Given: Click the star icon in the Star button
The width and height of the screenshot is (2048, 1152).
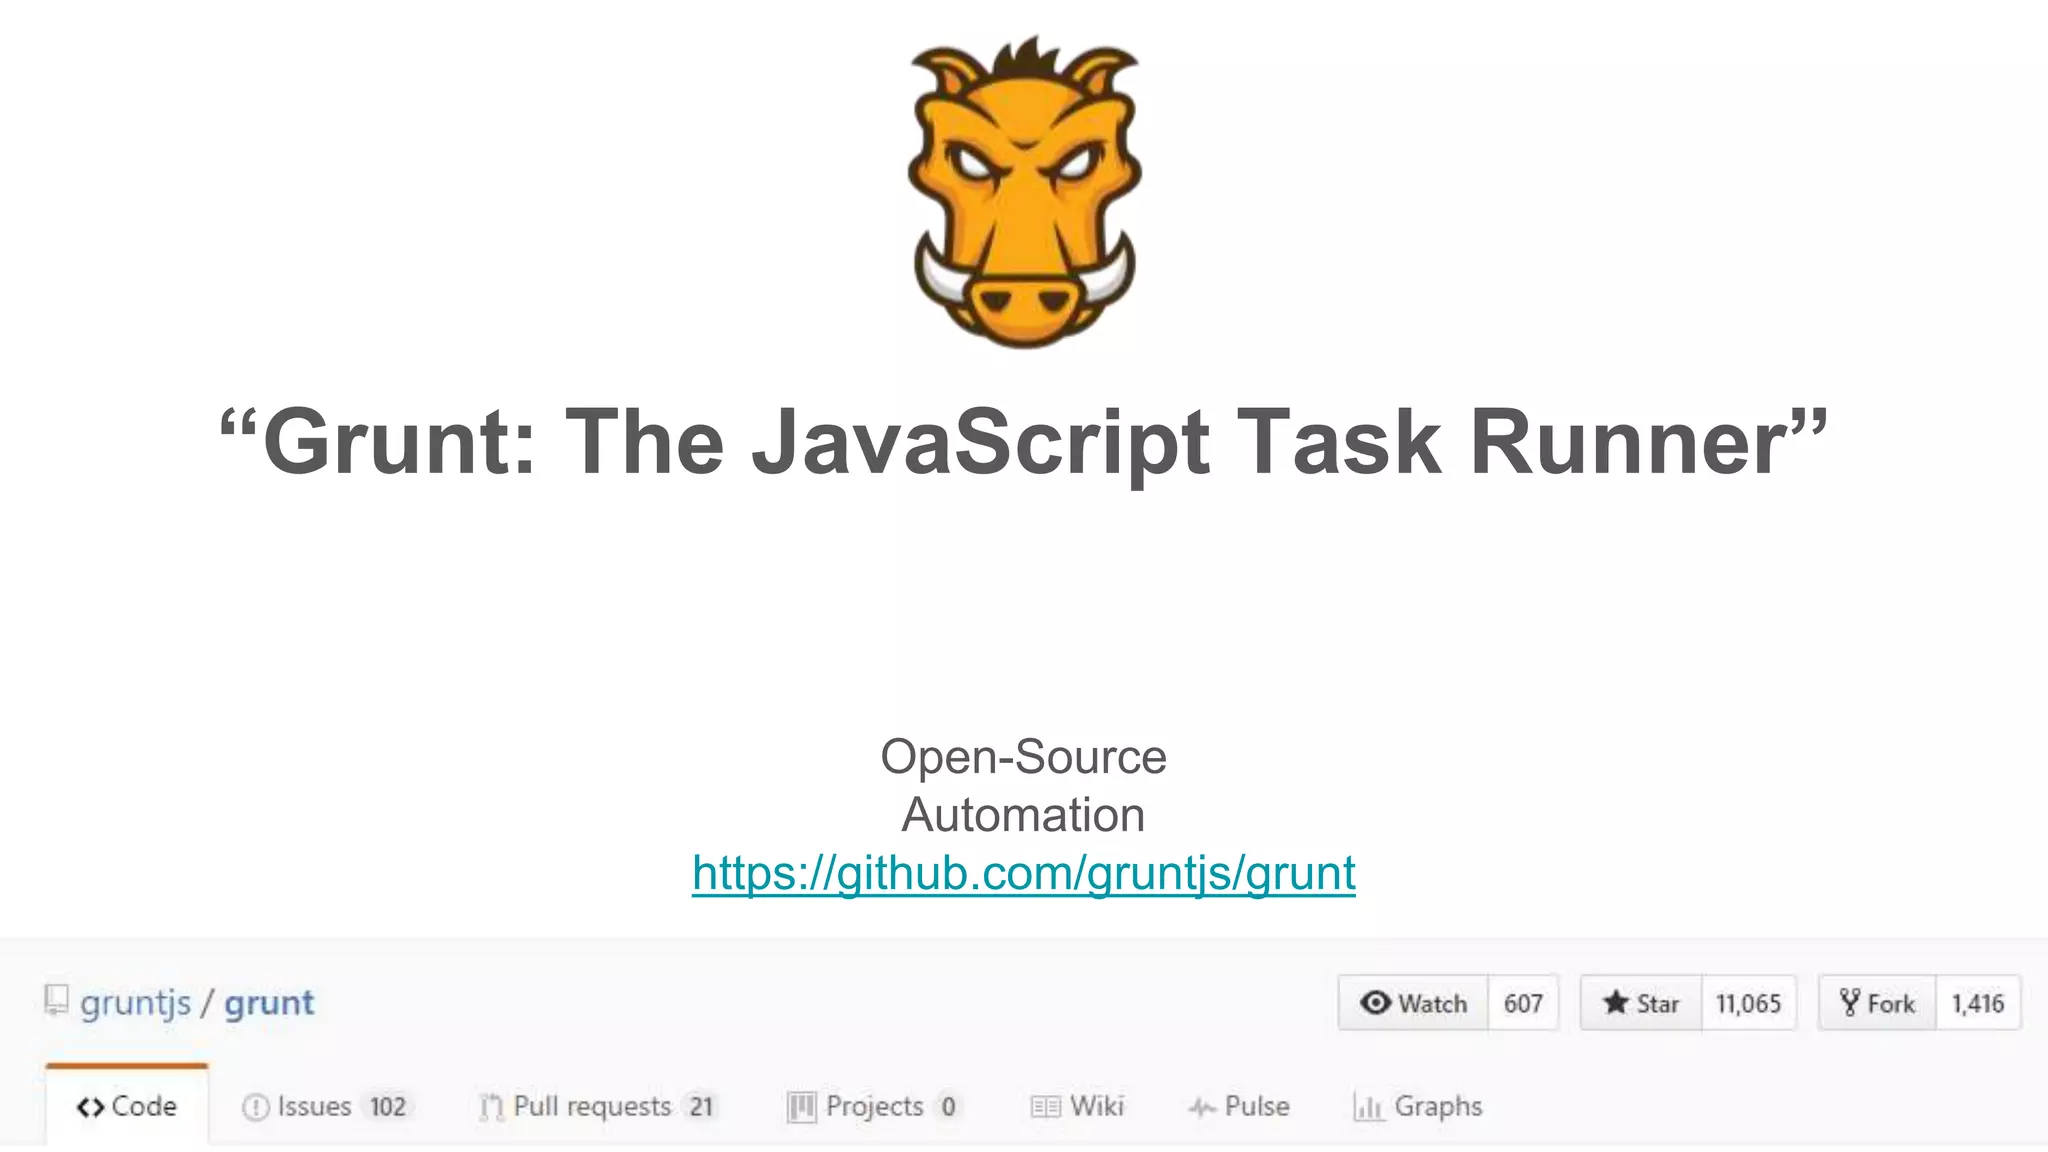Looking at the screenshot, I should click(1615, 1001).
